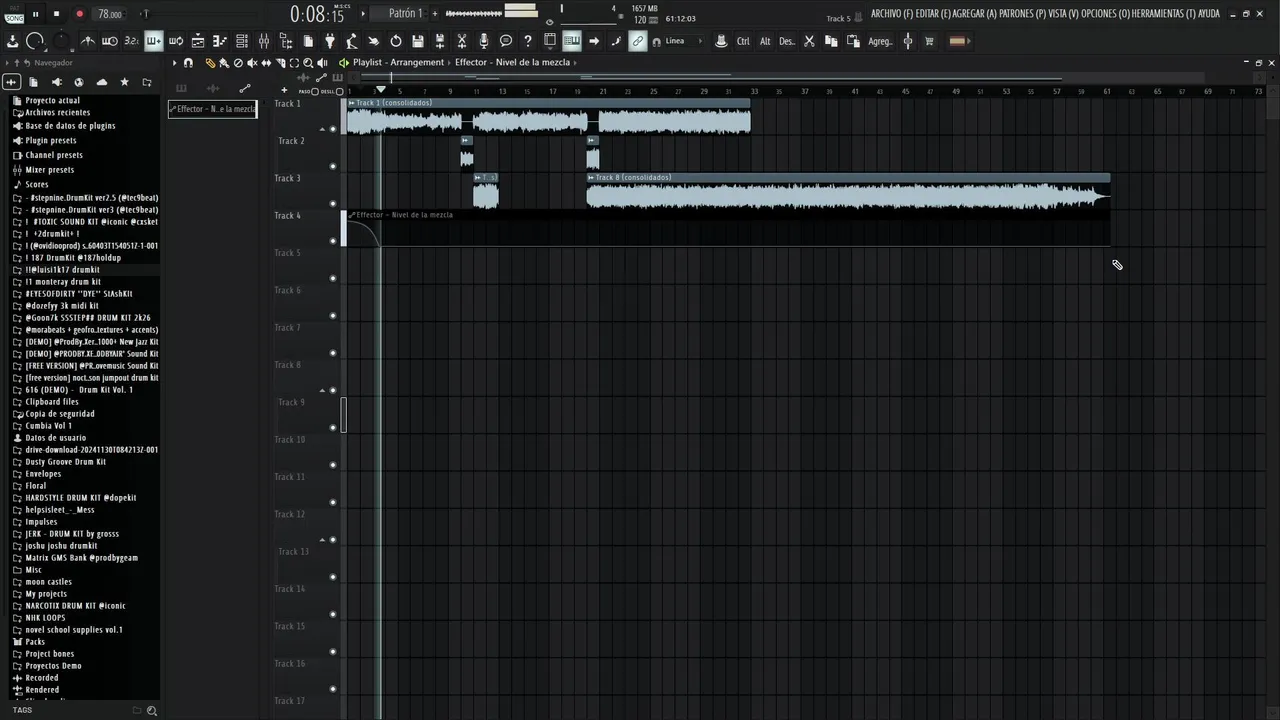This screenshot has height=720, width=1280.
Task: Click the wait-for-input icon in toolbar
Action: pos(110,41)
